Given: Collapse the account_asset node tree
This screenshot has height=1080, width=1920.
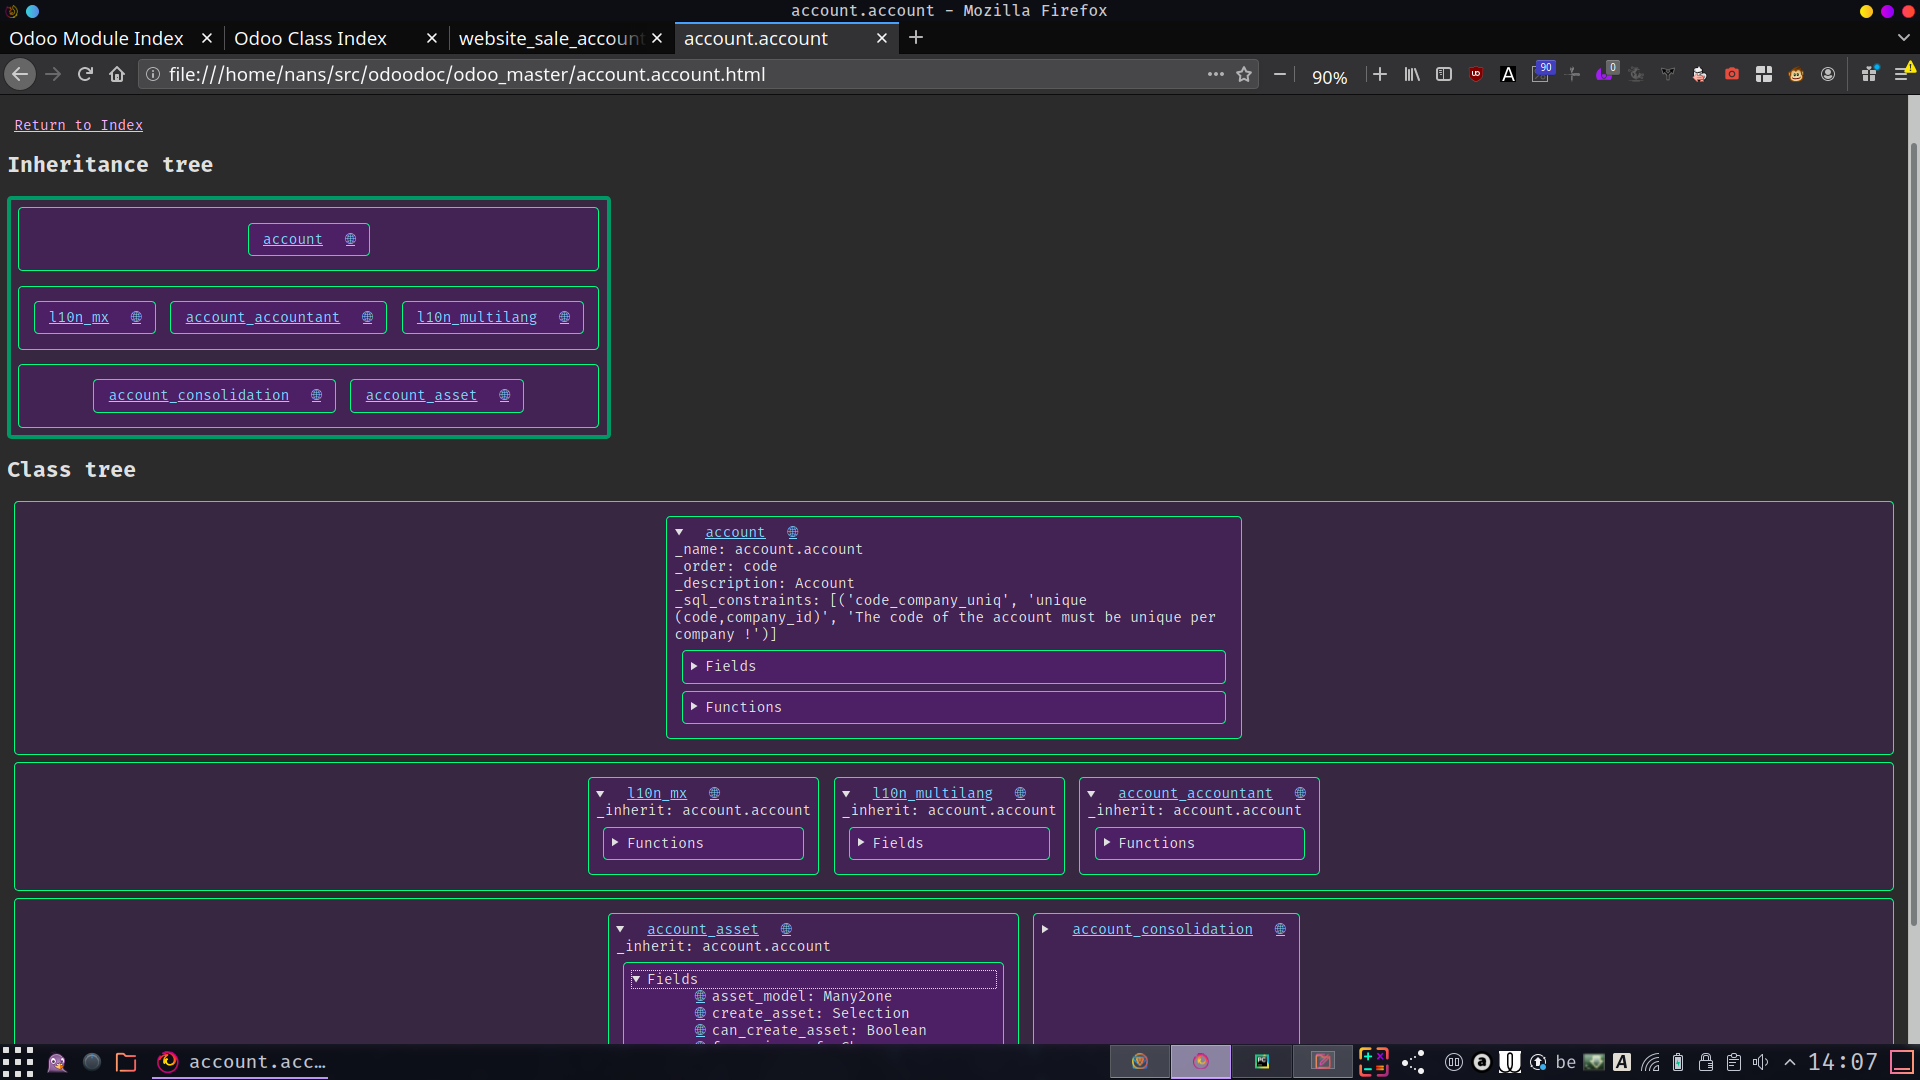Looking at the screenshot, I should (x=620, y=928).
